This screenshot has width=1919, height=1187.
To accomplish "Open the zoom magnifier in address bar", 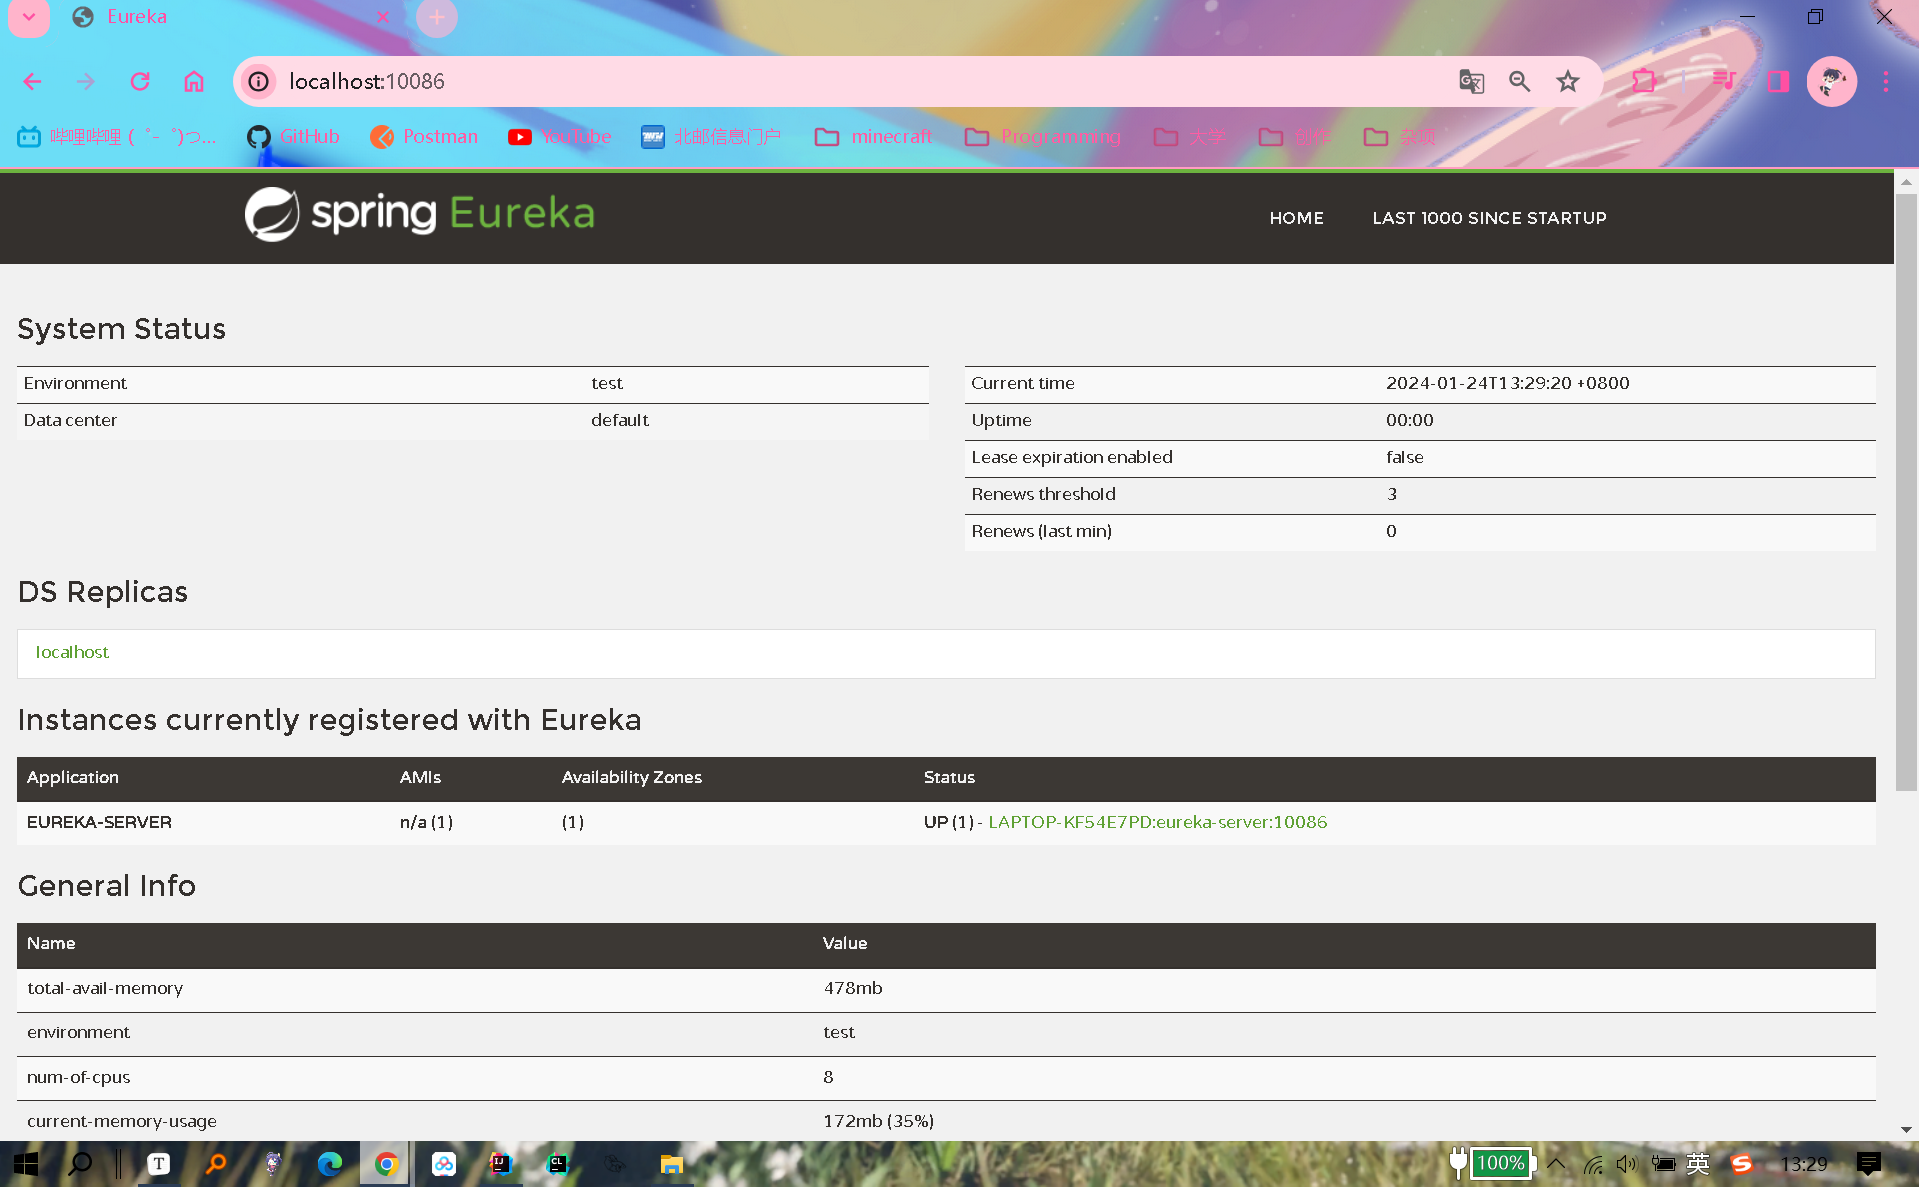I will coord(1520,82).
